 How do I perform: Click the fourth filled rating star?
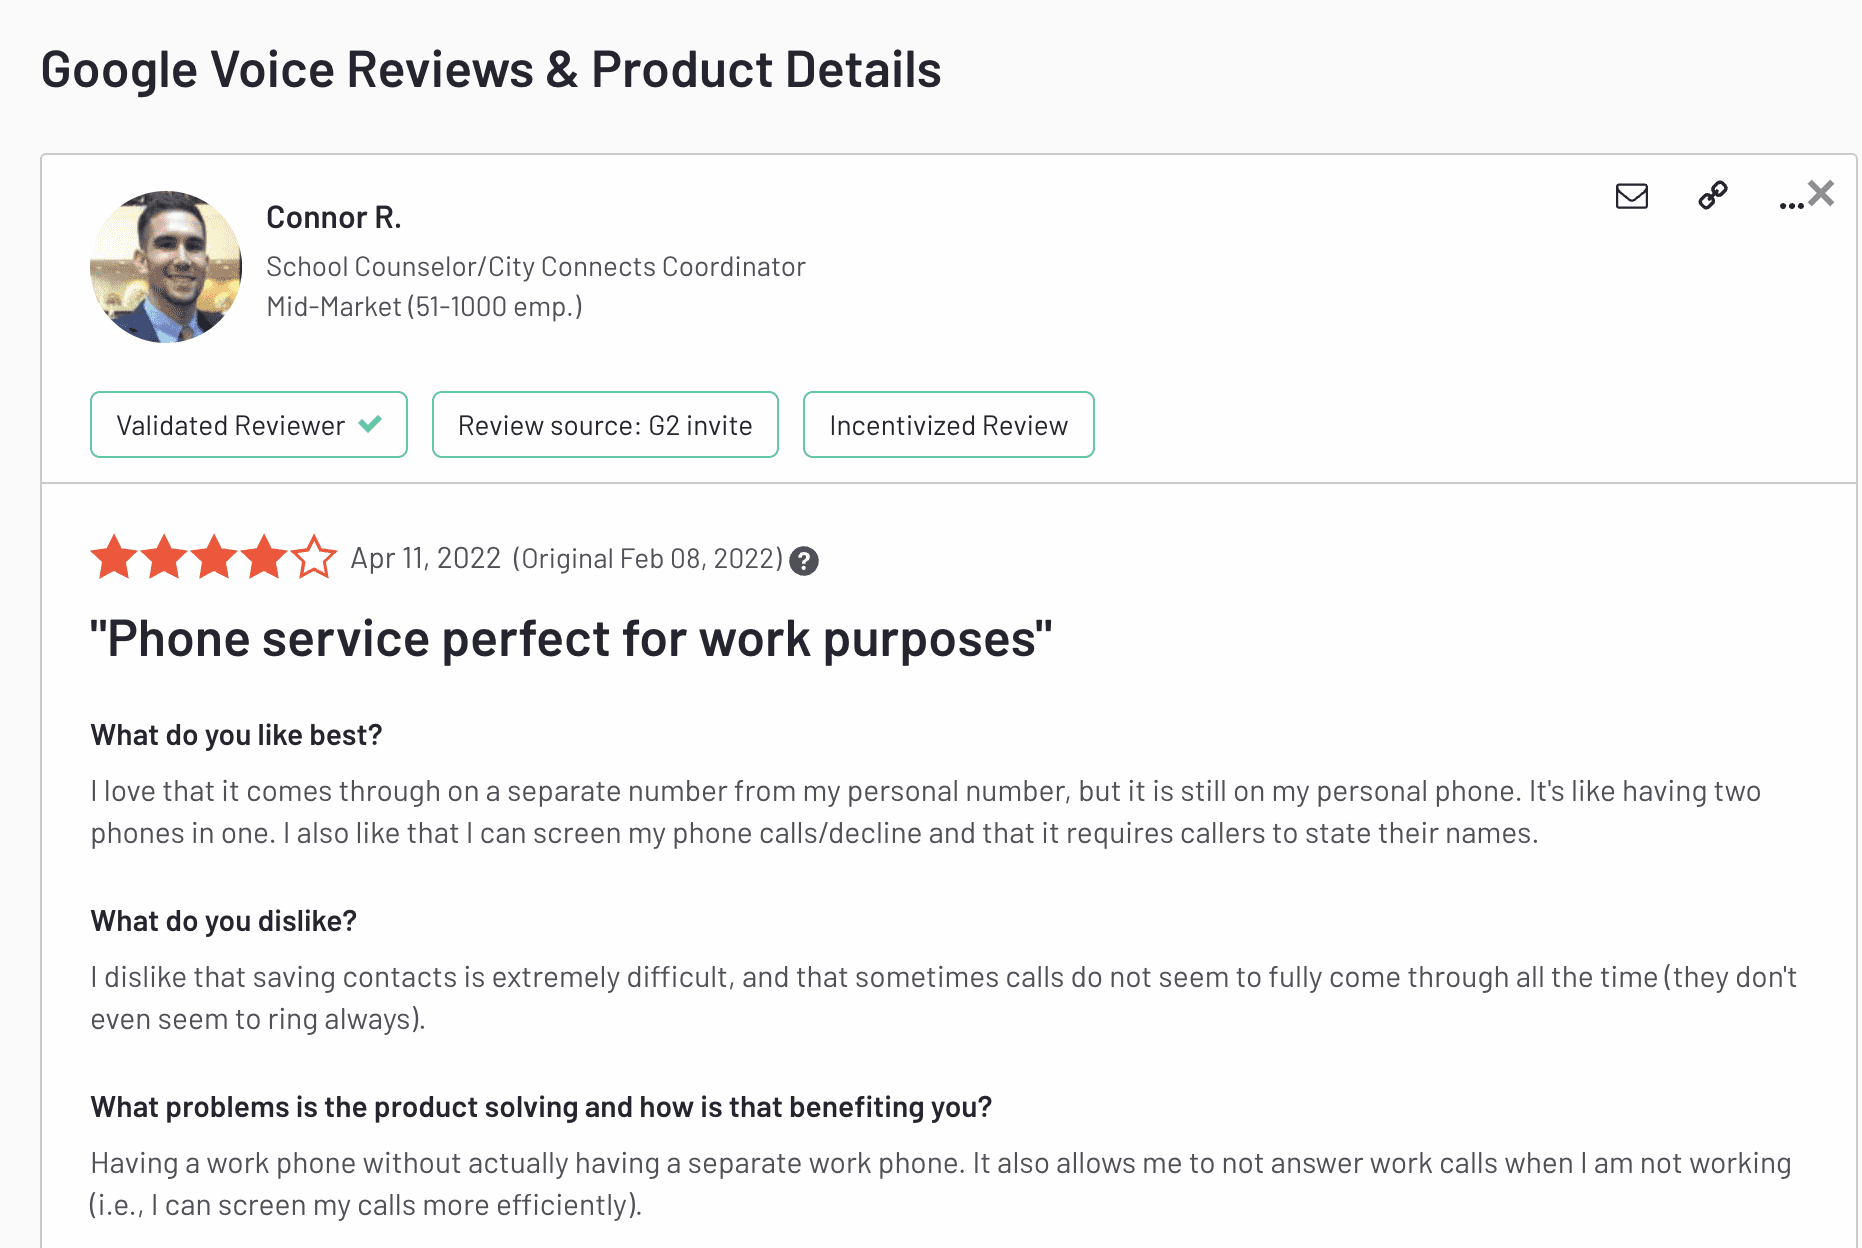pyautogui.click(x=264, y=557)
